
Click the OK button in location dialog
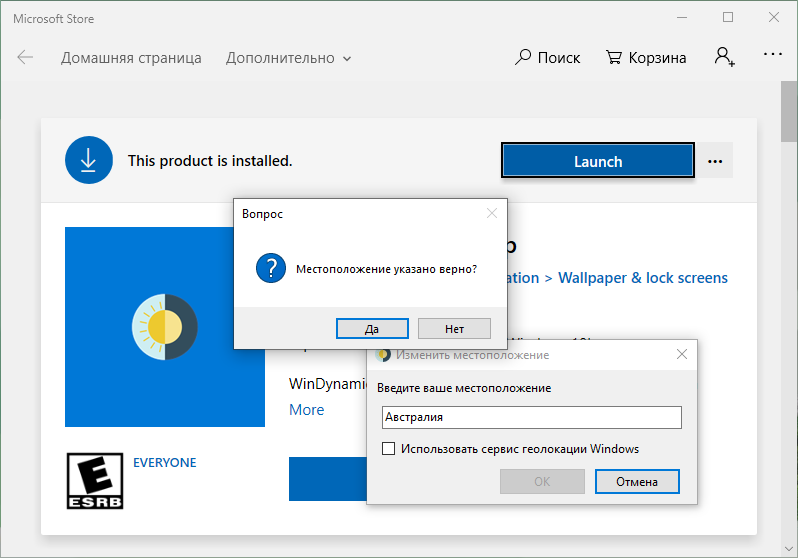pyautogui.click(x=542, y=481)
